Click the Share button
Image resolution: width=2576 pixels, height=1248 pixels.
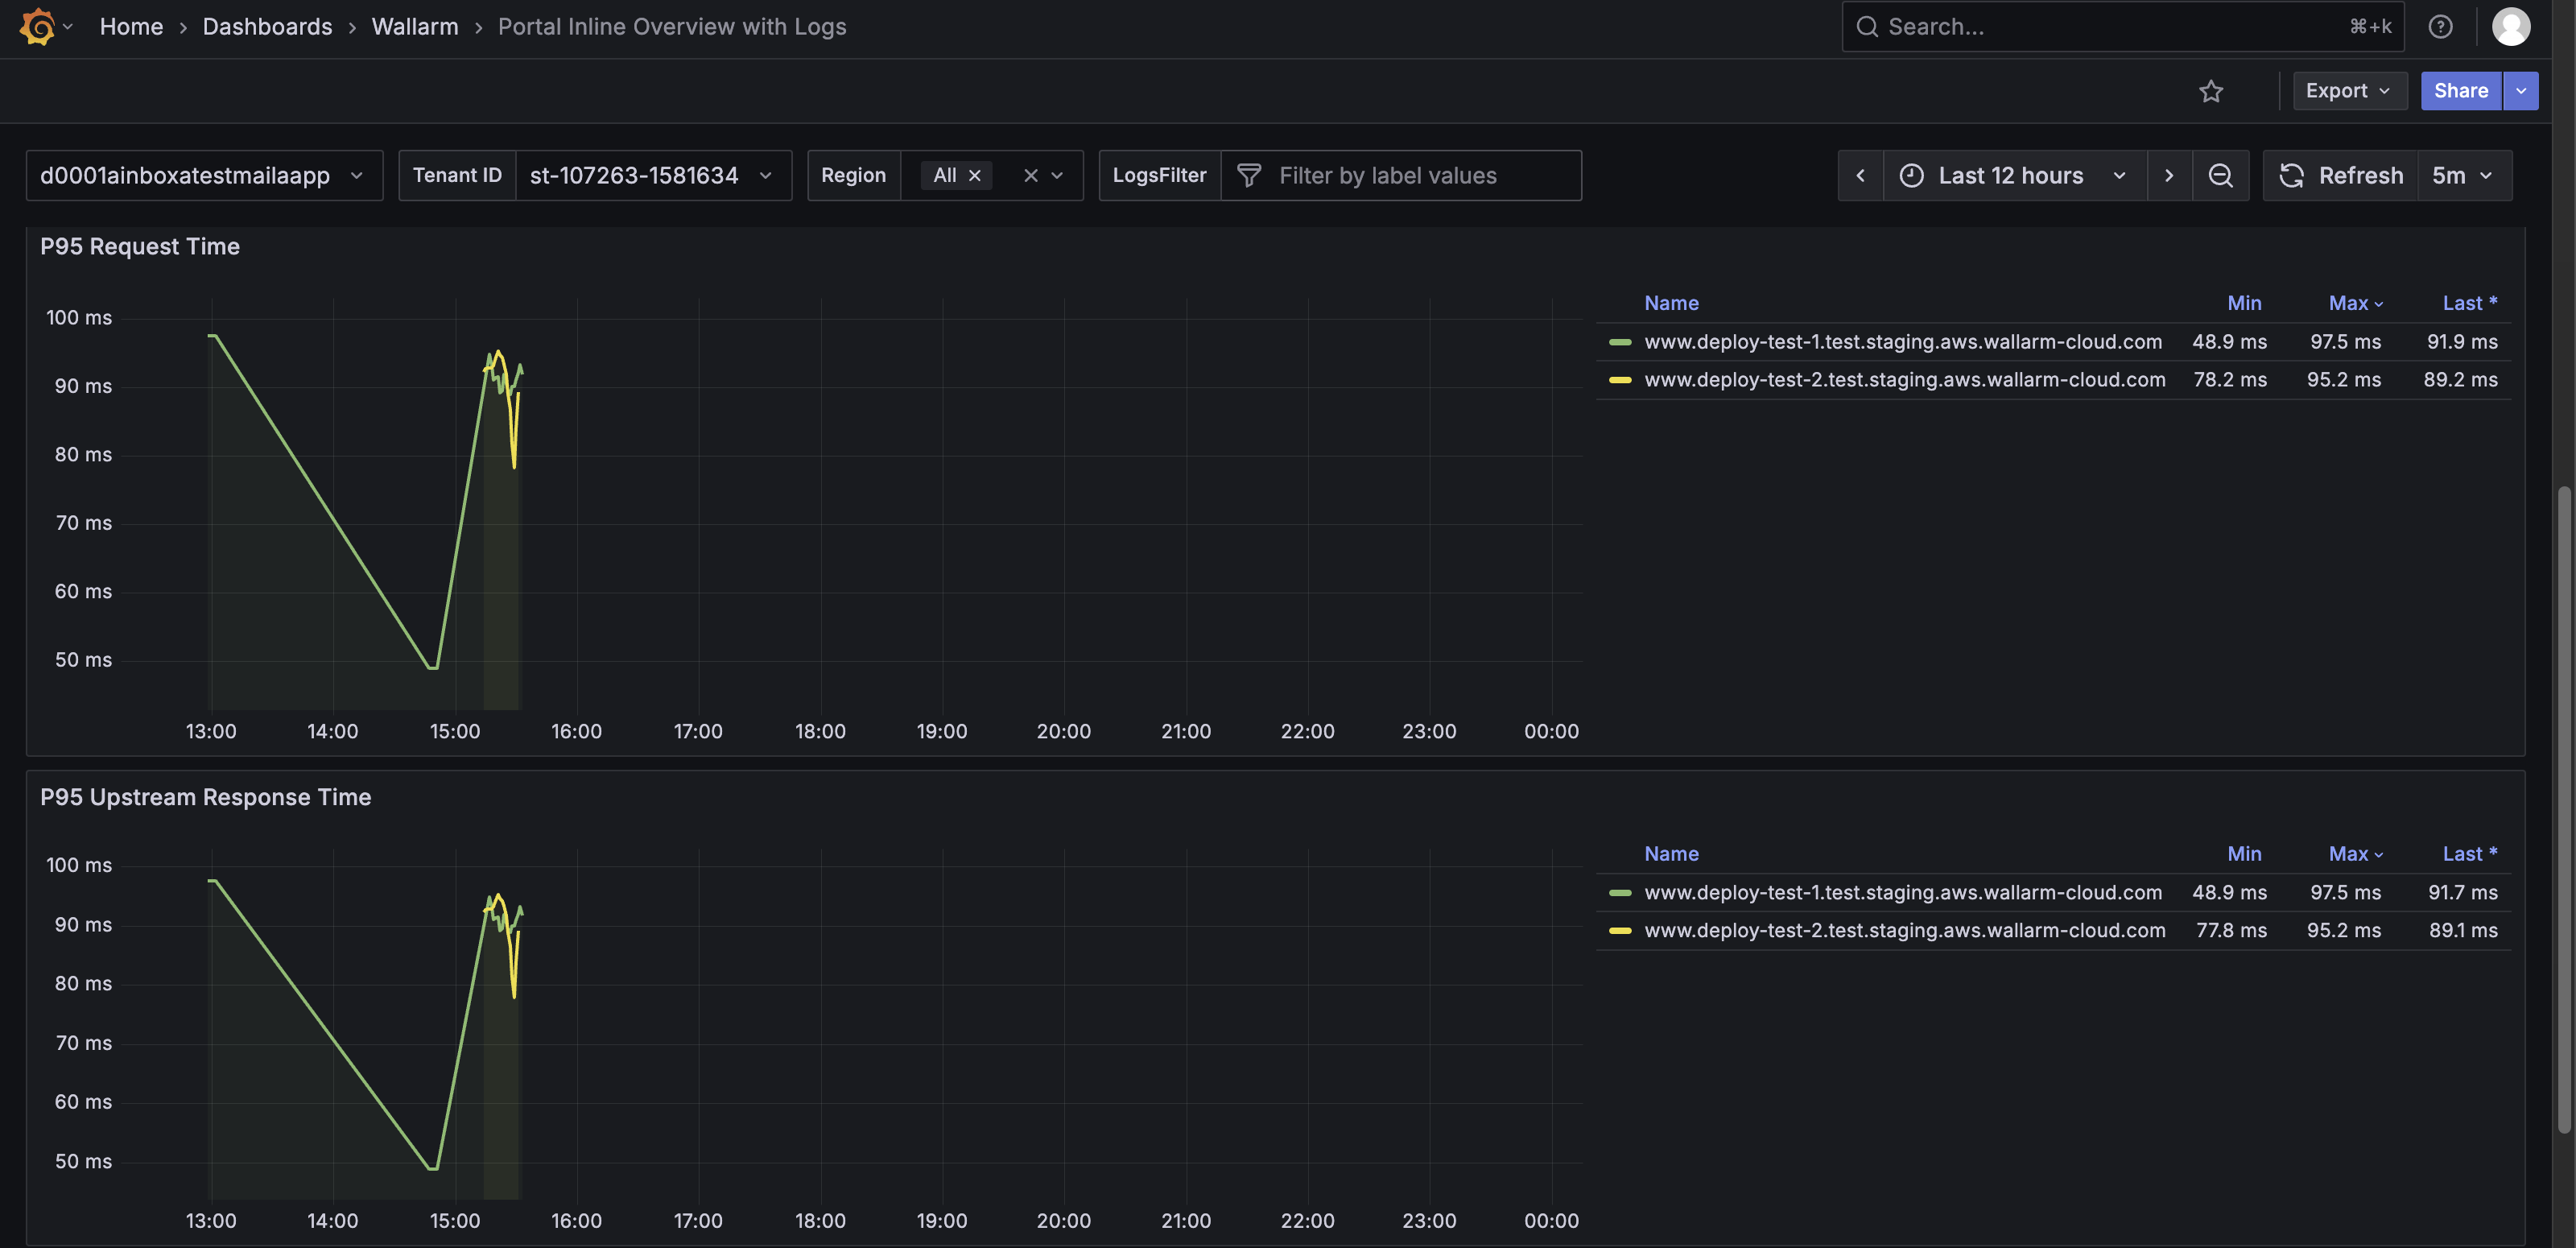[2460, 91]
